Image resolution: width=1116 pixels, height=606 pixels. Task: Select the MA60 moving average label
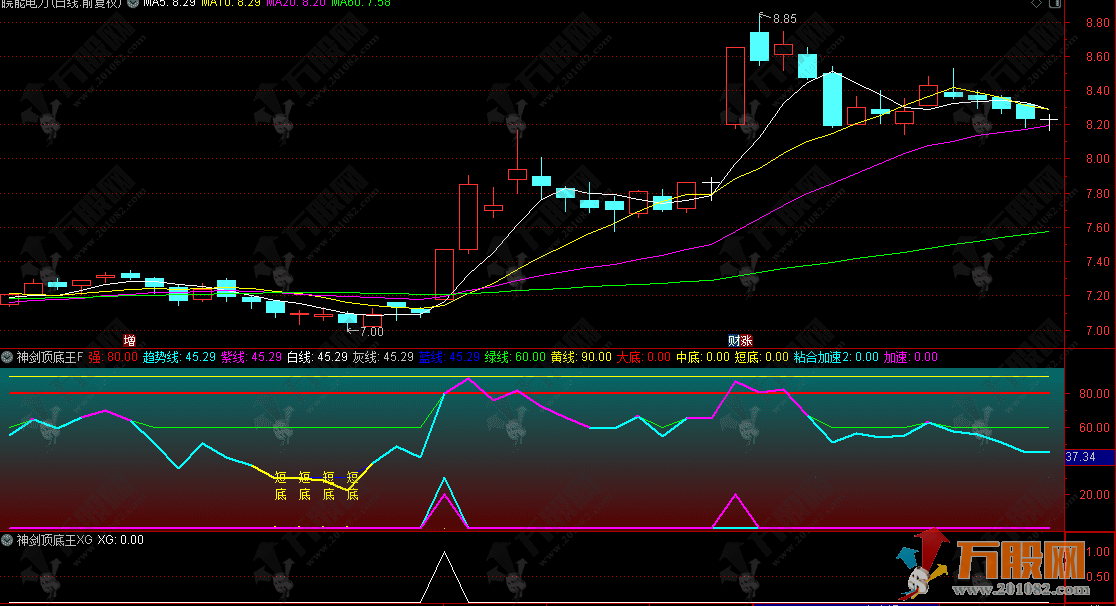coord(364,5)
